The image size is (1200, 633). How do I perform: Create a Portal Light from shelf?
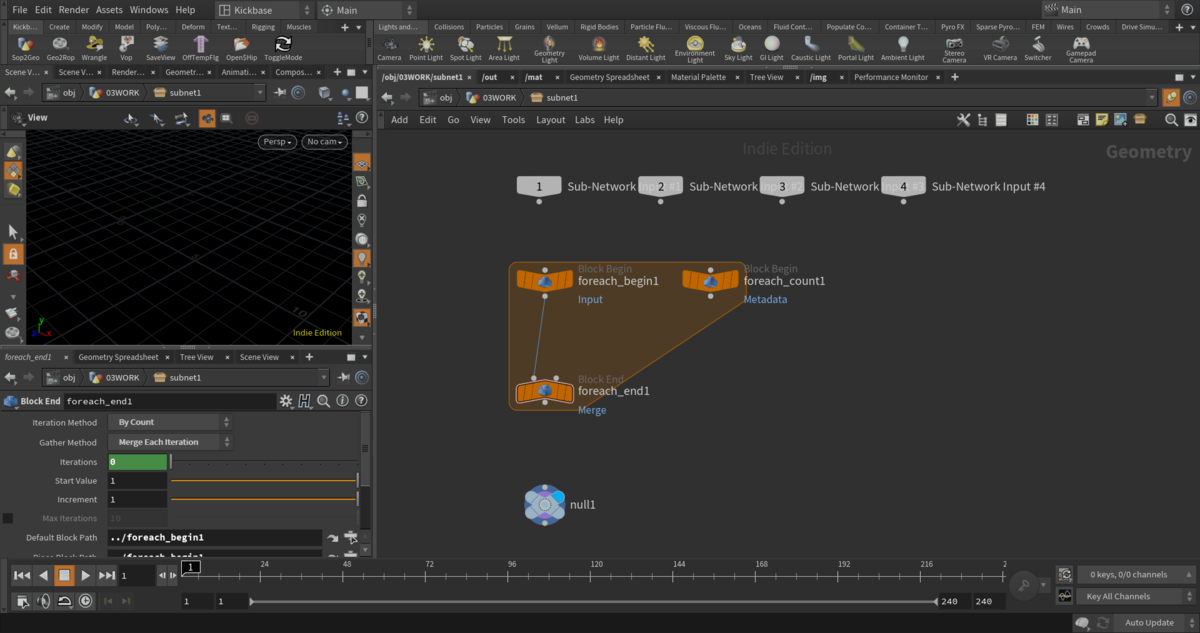pyautogui.click(x=855, y=49)
